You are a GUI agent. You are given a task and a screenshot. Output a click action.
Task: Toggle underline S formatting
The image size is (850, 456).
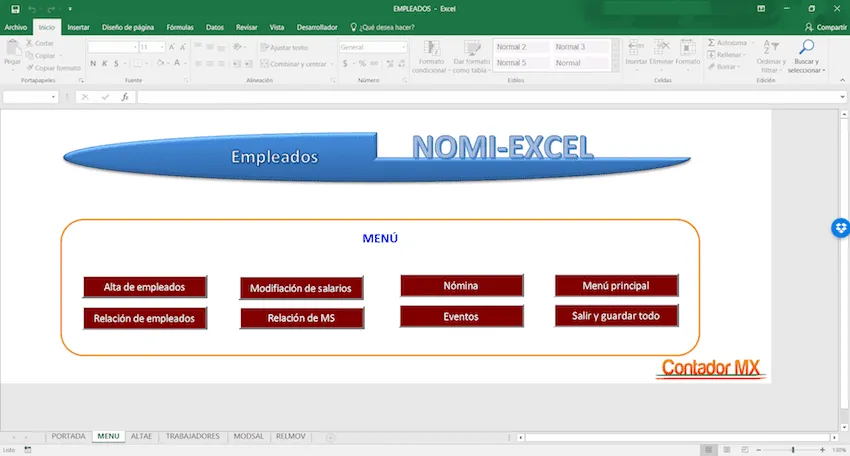(x=116, y=63)
